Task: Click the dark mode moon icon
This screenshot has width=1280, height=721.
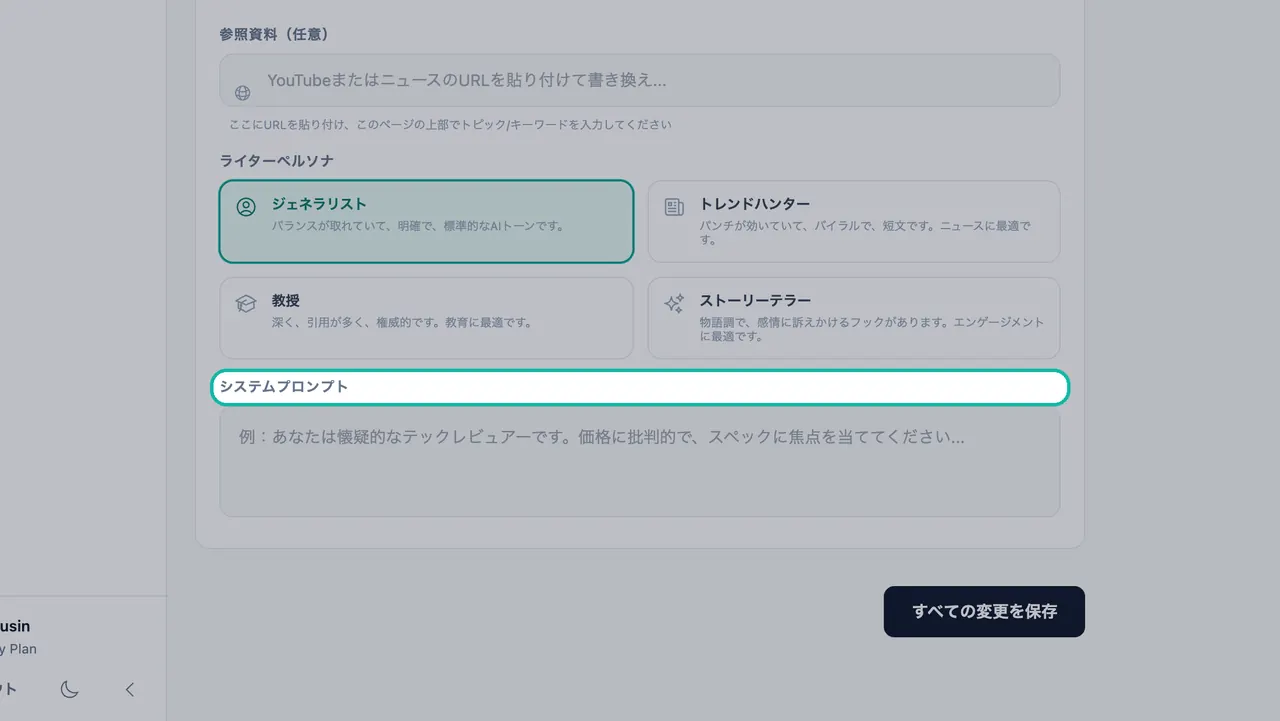Action: [69, 689]
